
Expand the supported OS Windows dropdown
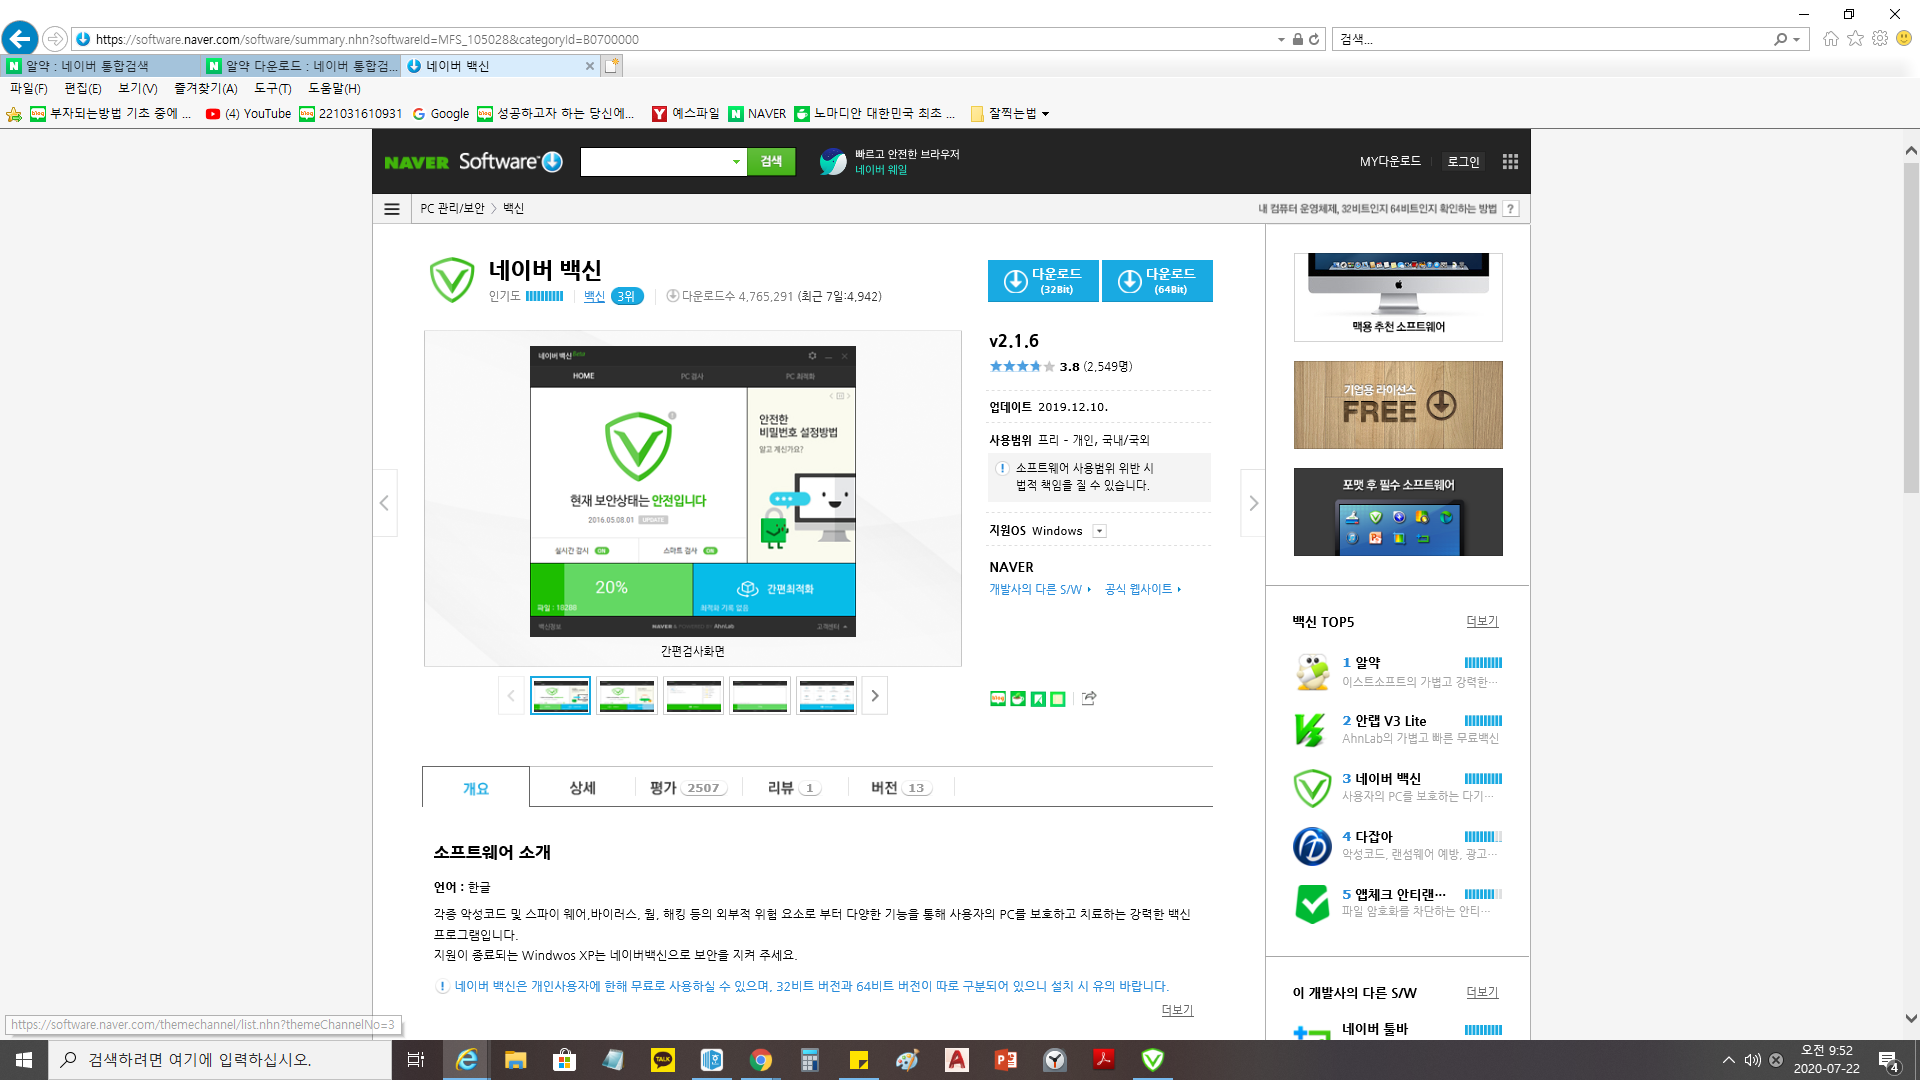pos(1099,531)
